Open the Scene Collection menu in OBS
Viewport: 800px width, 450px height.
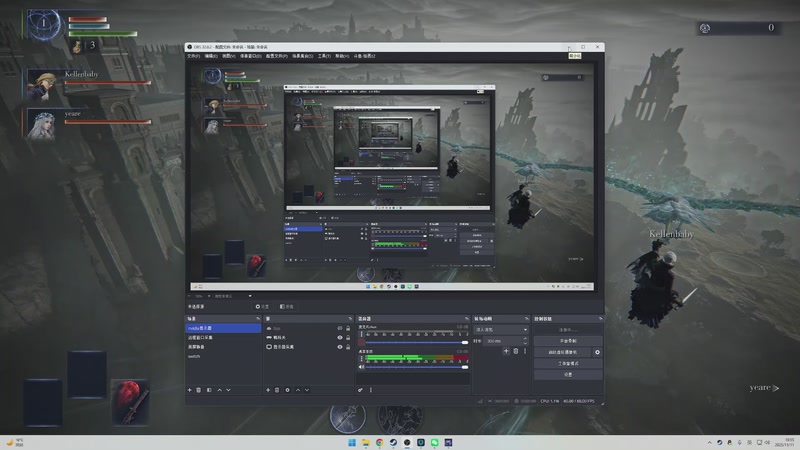click(x=303, y=56)
